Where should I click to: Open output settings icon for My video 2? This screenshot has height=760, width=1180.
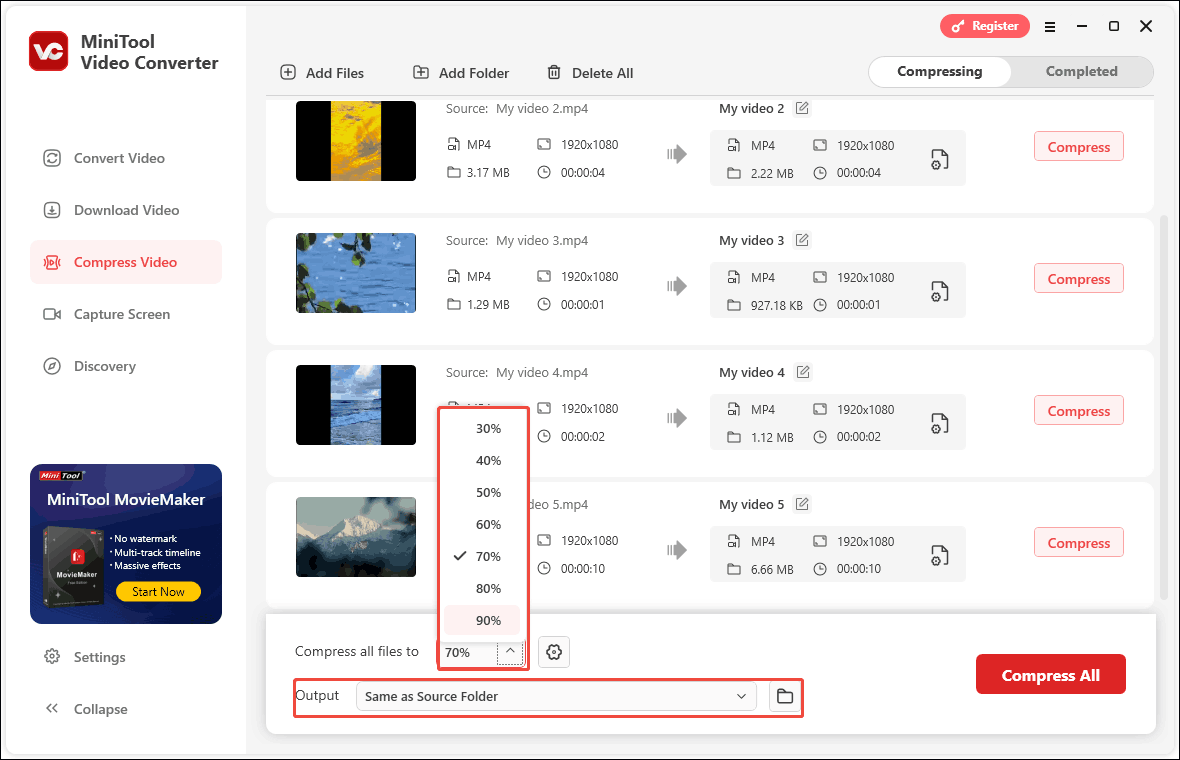pyautogui.click(x=939, y=160)
